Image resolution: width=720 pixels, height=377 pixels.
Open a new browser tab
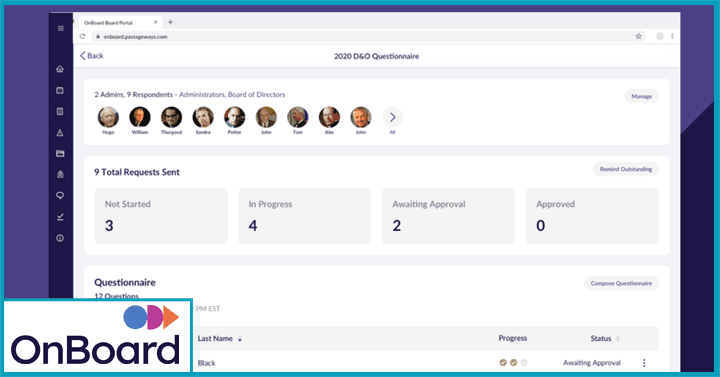coord(170,22)
